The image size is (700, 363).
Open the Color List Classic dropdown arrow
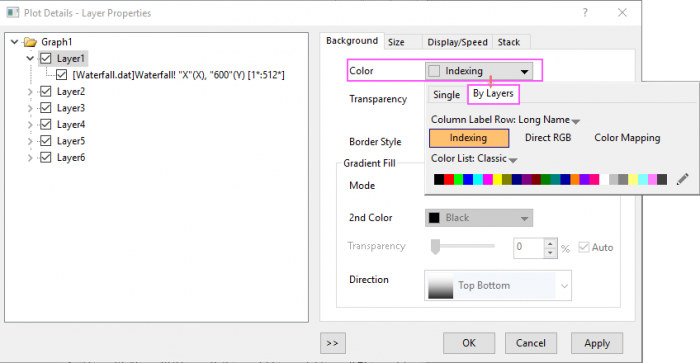pos(513,160)
